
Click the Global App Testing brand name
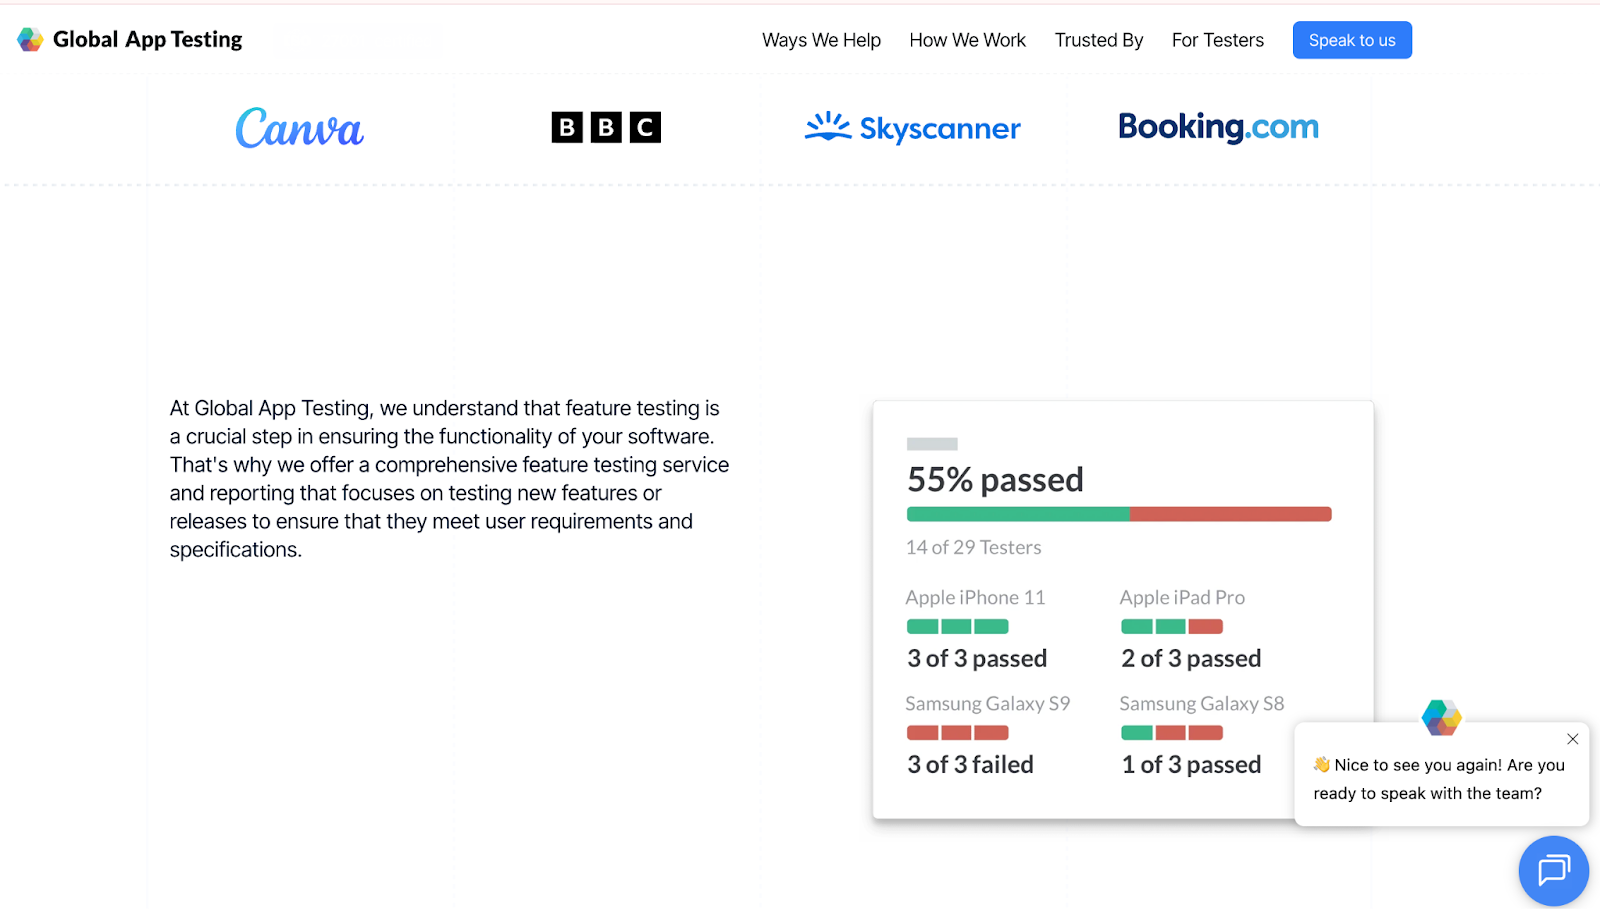(147, 40)
